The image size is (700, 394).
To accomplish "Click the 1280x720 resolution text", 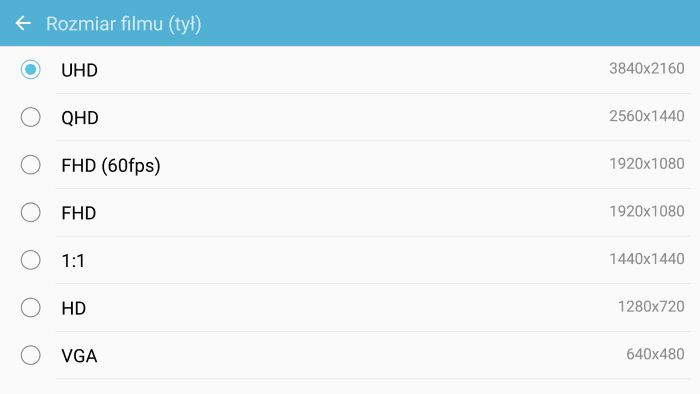I will 651,307.
